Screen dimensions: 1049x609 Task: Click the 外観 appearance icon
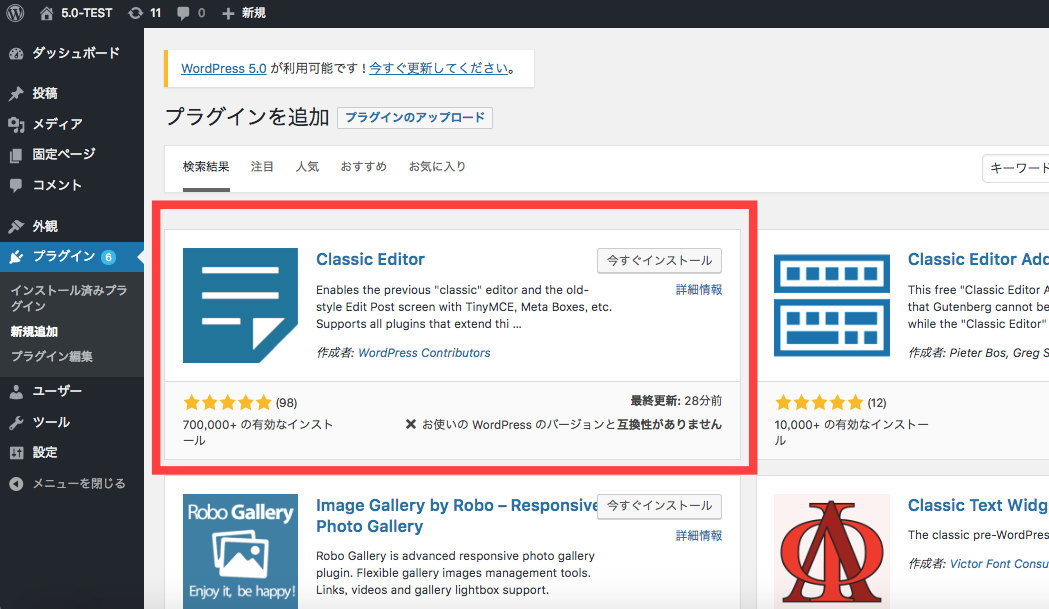pos(17,226)
